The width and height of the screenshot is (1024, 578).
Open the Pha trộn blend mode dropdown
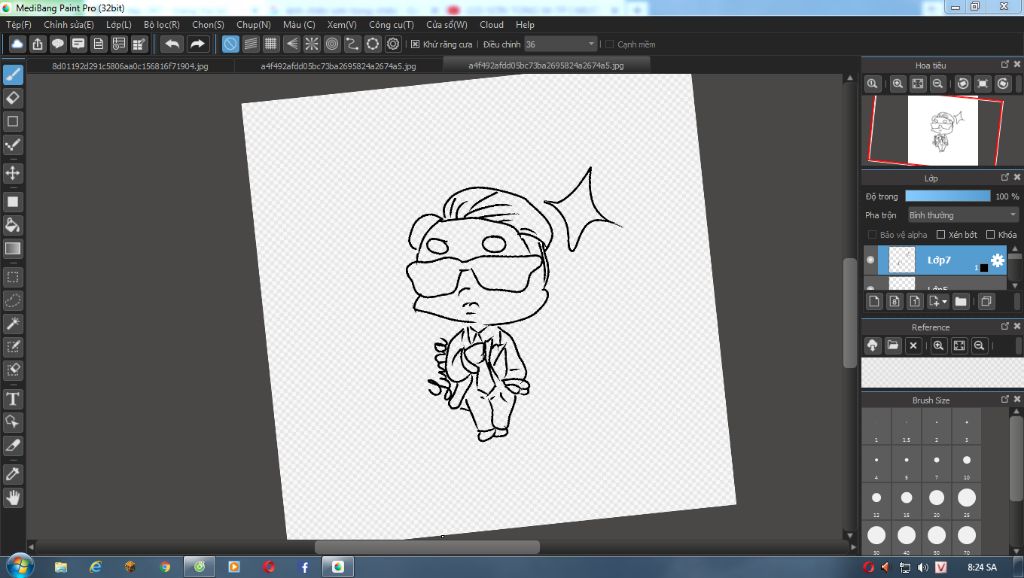coord(963,215)
